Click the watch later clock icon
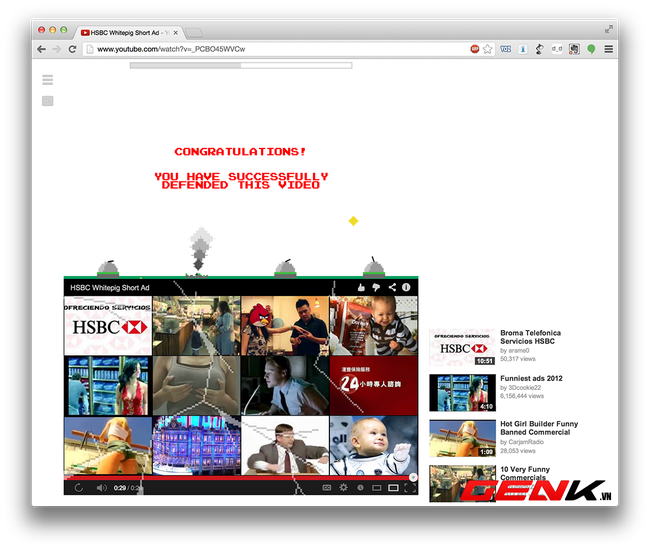Screen dimensions: 650x550 [360, 488]
